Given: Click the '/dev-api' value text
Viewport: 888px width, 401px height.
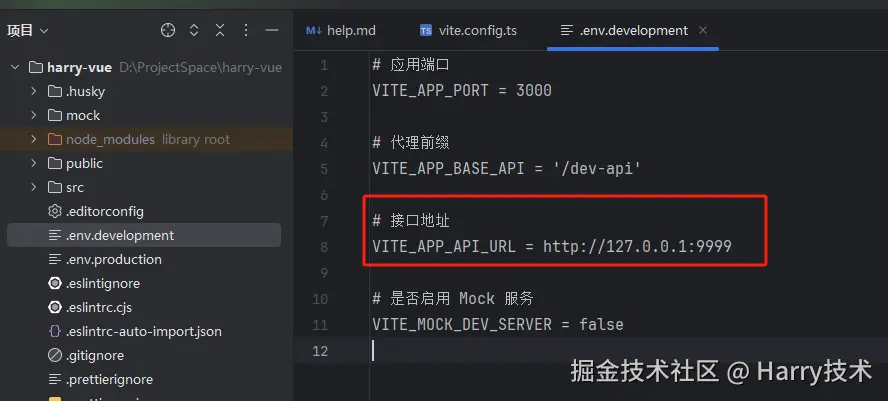Looking at the screenshot, I should coord(597,169).
